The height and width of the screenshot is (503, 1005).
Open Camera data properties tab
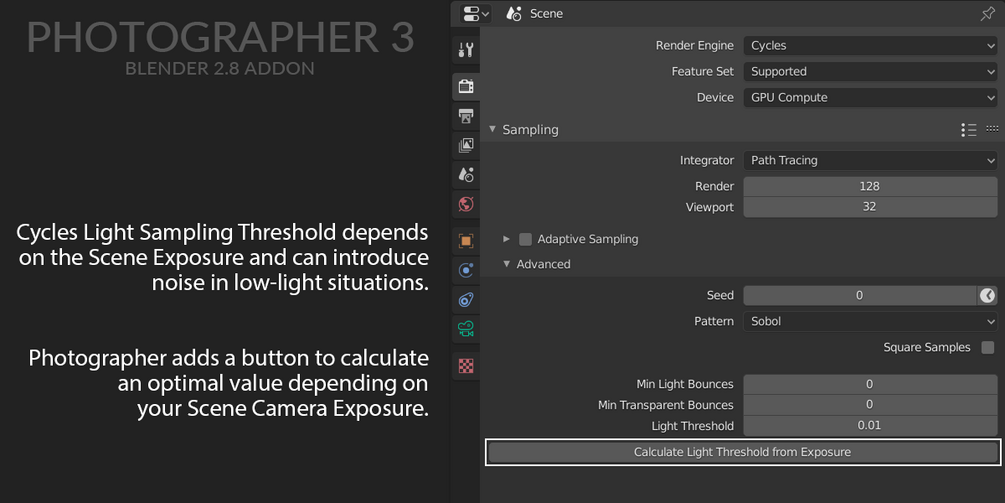(466, 329)
